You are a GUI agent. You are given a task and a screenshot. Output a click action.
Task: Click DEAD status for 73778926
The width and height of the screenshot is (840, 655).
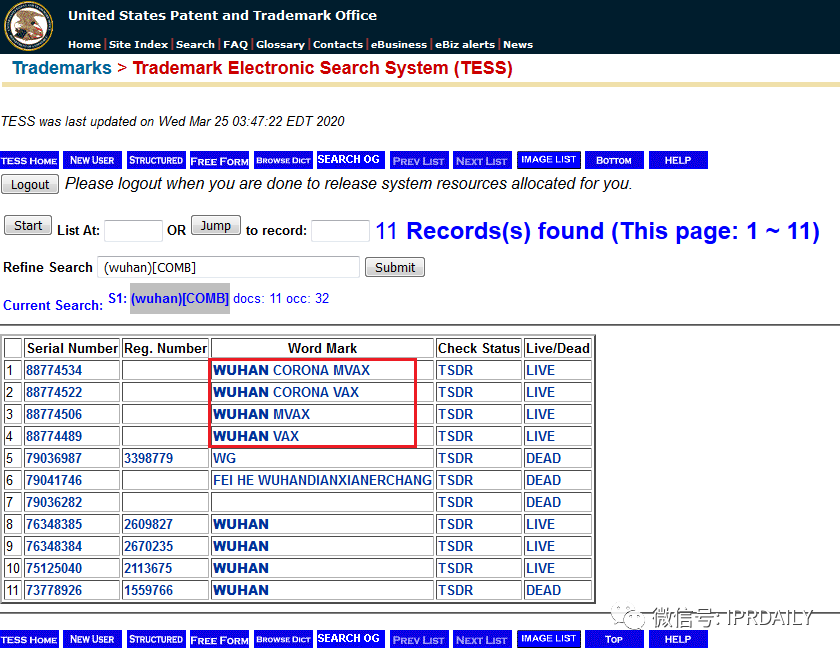543,590
